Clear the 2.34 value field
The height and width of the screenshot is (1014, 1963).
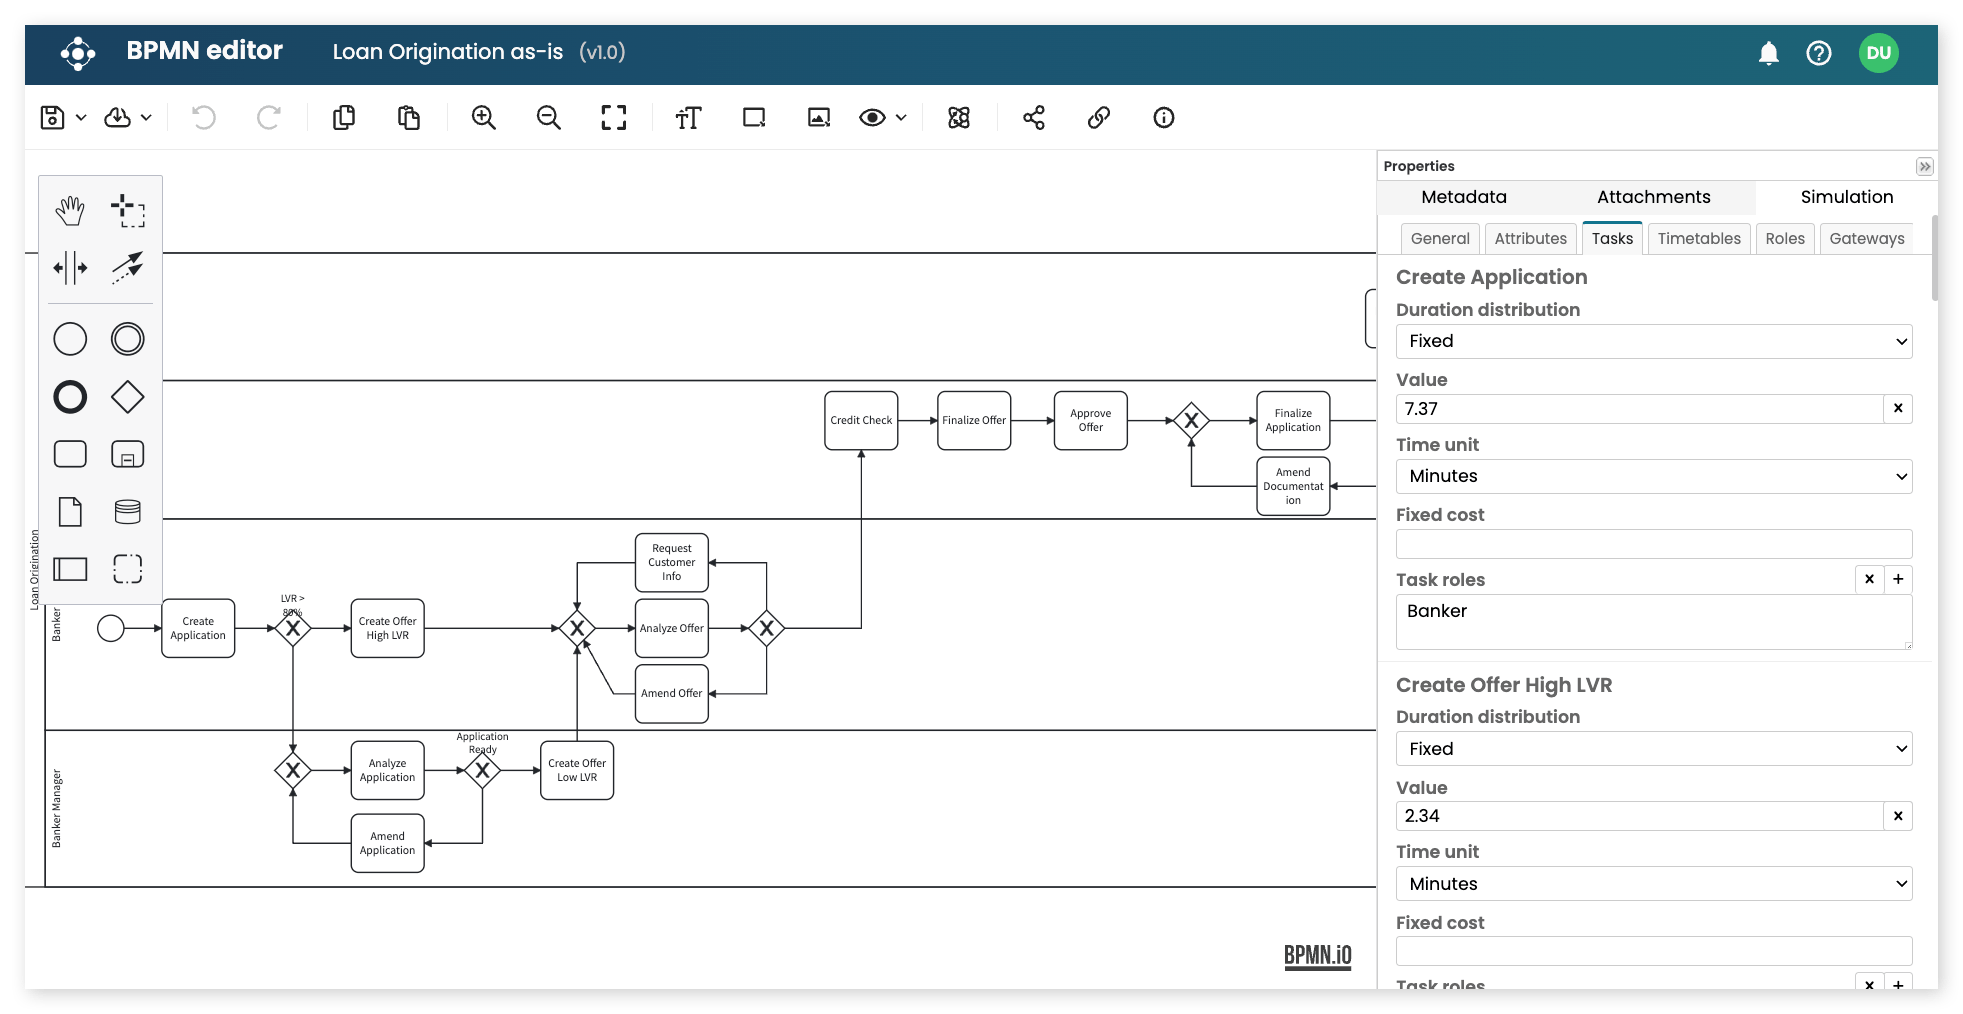[1898, 816]
